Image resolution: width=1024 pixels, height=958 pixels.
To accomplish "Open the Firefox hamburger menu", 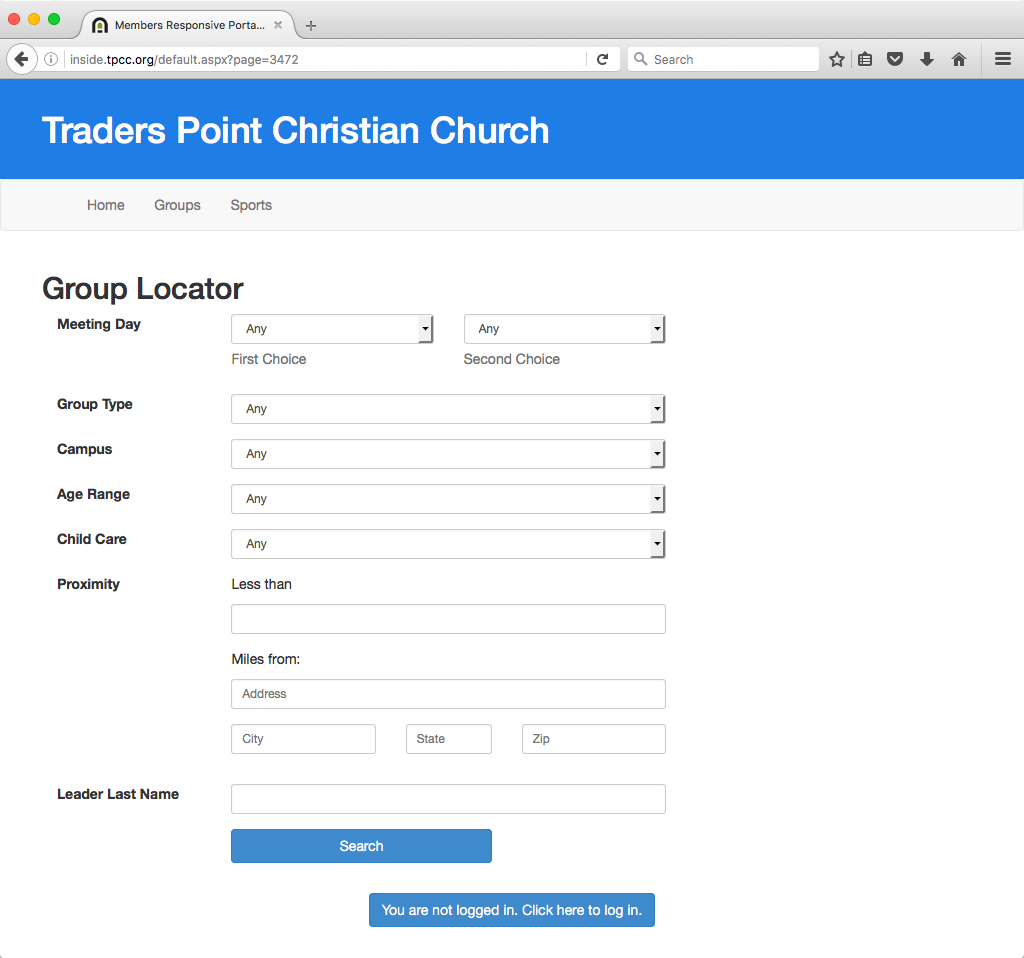I will click(x=1003, y=59).
